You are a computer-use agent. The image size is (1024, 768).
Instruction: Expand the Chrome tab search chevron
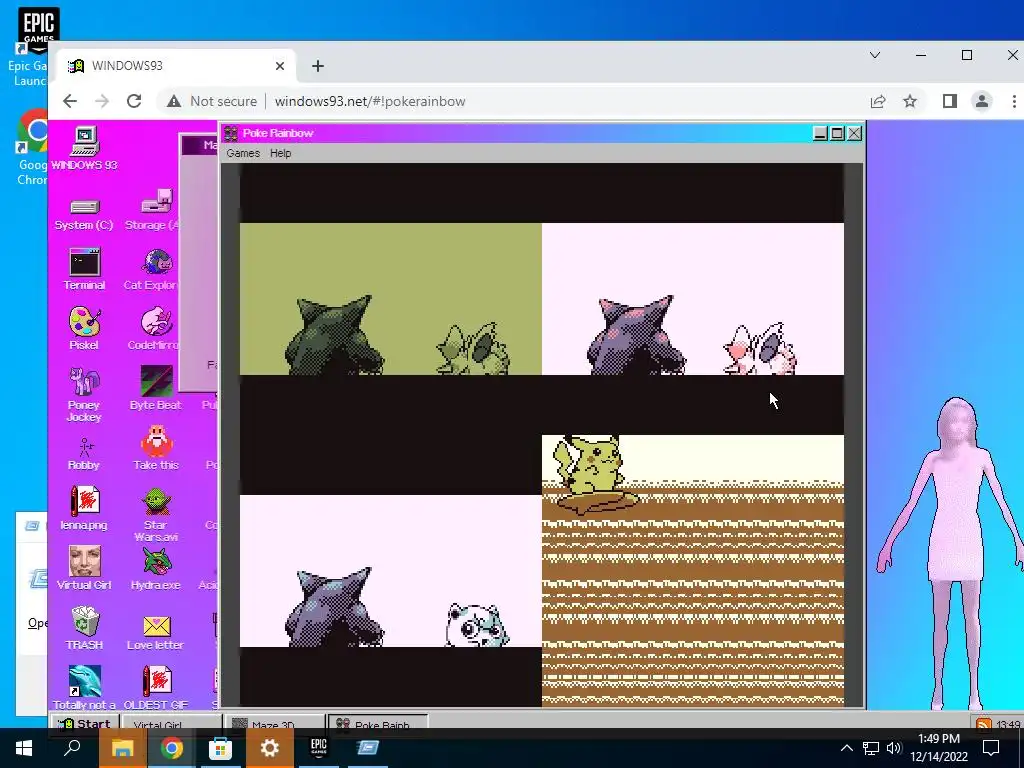coord(874,56)
